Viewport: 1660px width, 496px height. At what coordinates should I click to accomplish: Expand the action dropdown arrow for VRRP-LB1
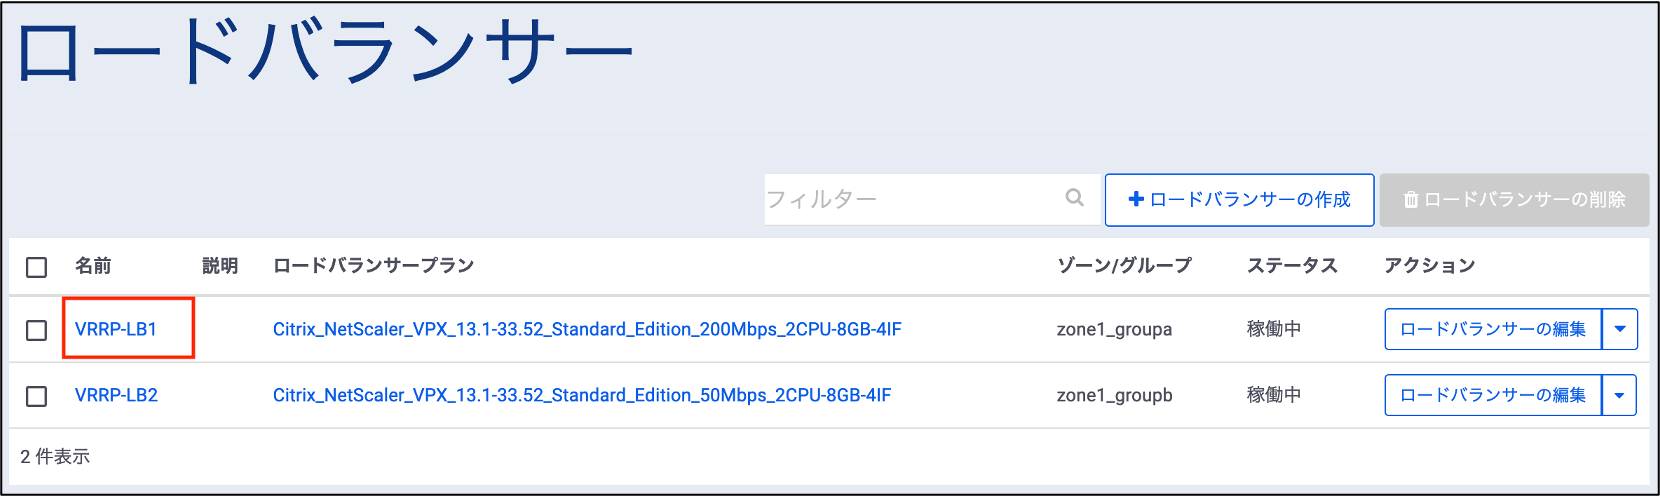1620,329
